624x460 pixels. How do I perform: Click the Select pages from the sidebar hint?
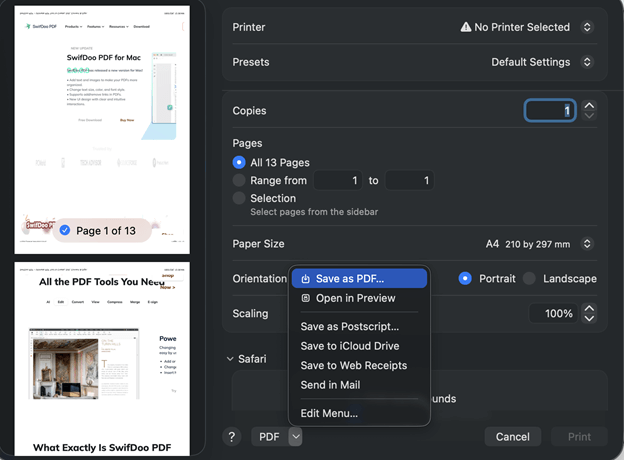point(314,212)
